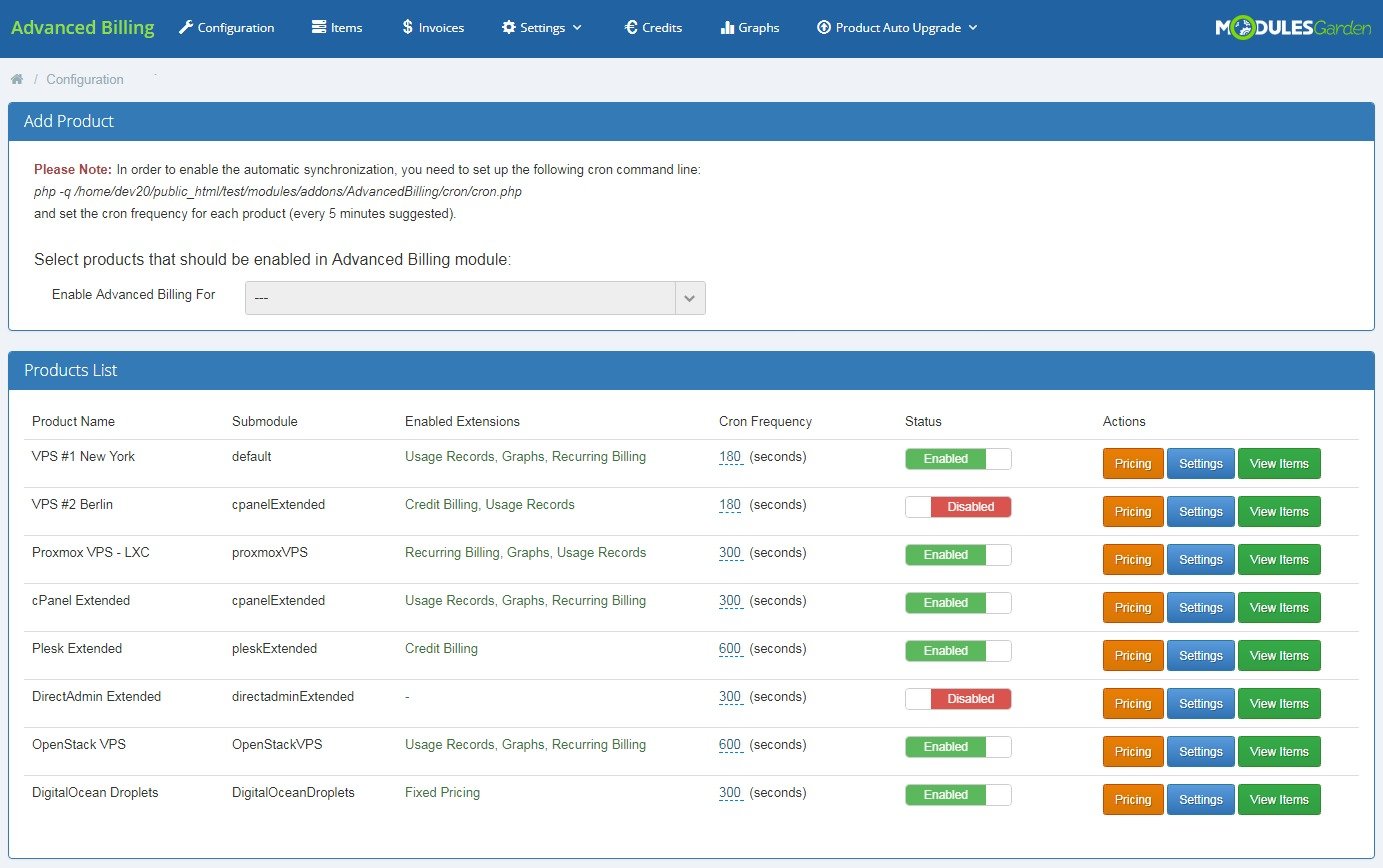
Task: Click View Items for OpenStack VPS
Action: (1279, 752)
